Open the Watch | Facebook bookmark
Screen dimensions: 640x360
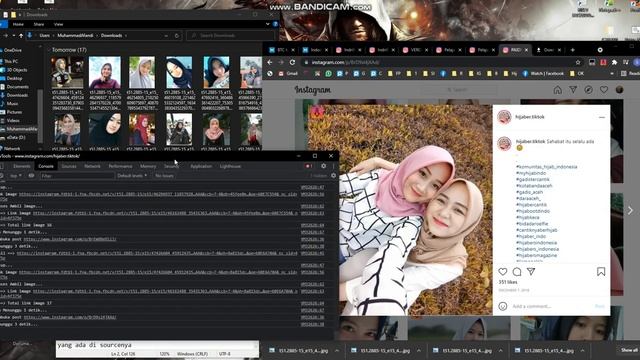[543, 74]
